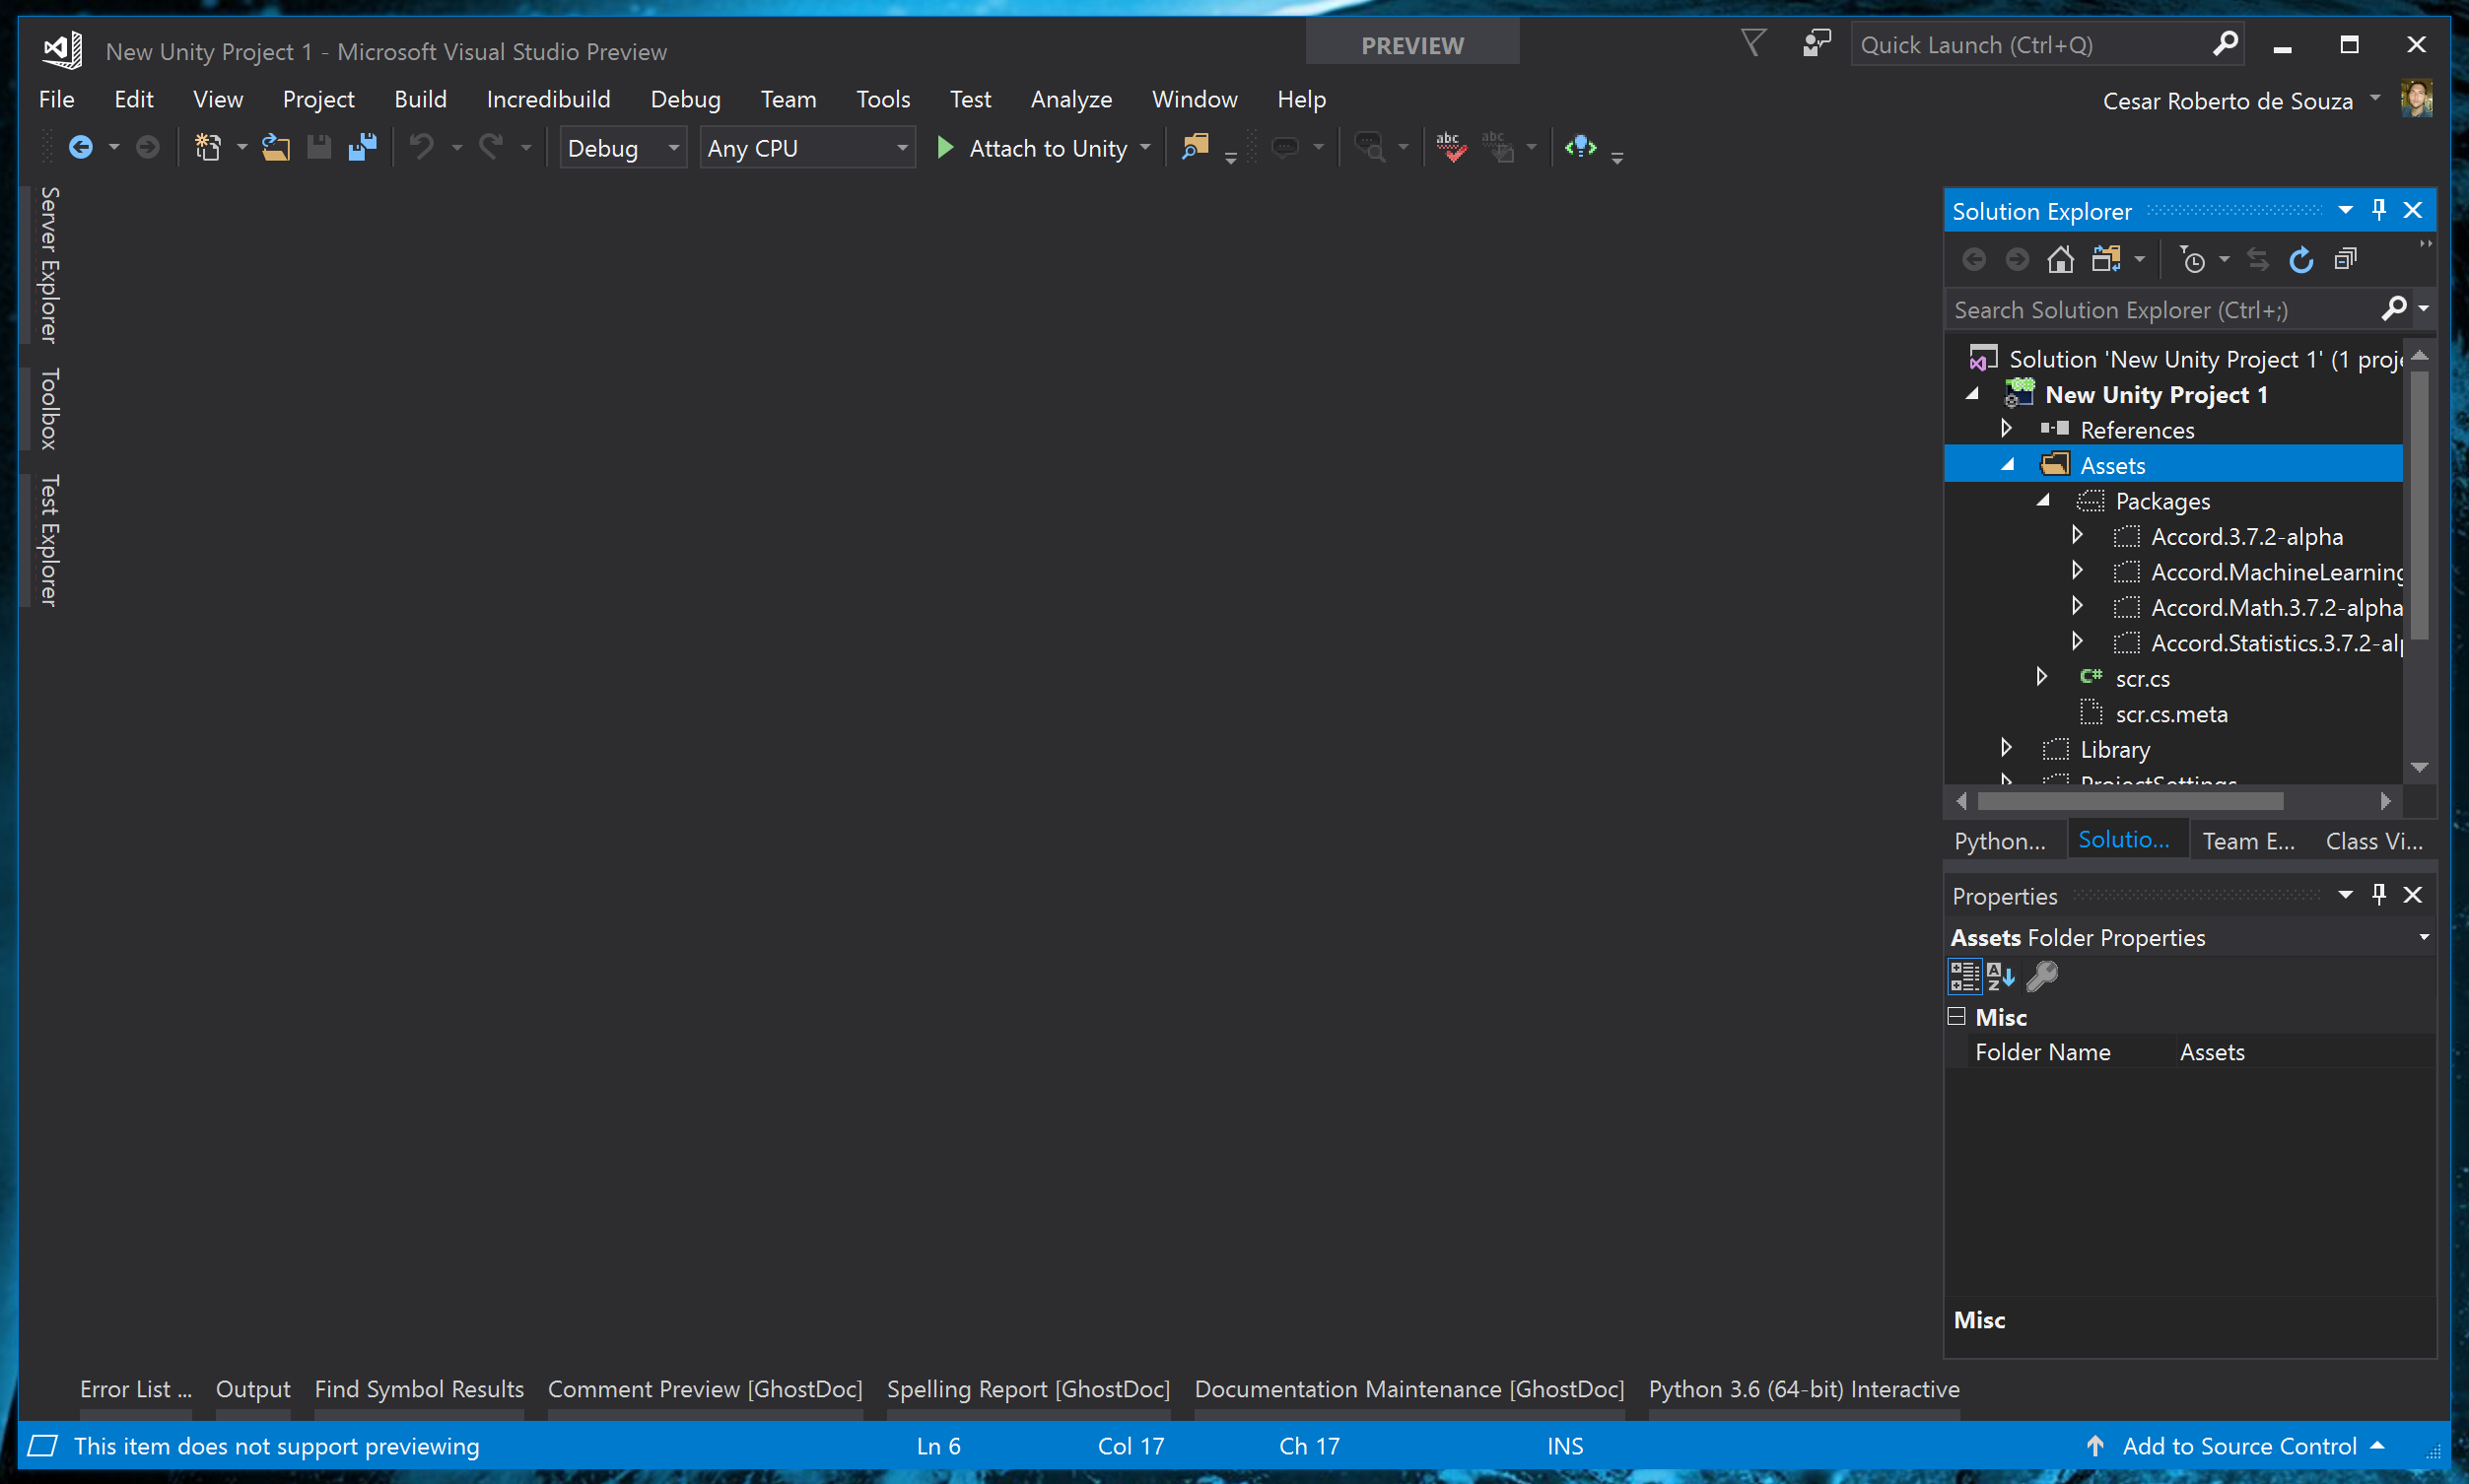
Task: Open Solution Explorer window options dropdown
Action: 2345,210
